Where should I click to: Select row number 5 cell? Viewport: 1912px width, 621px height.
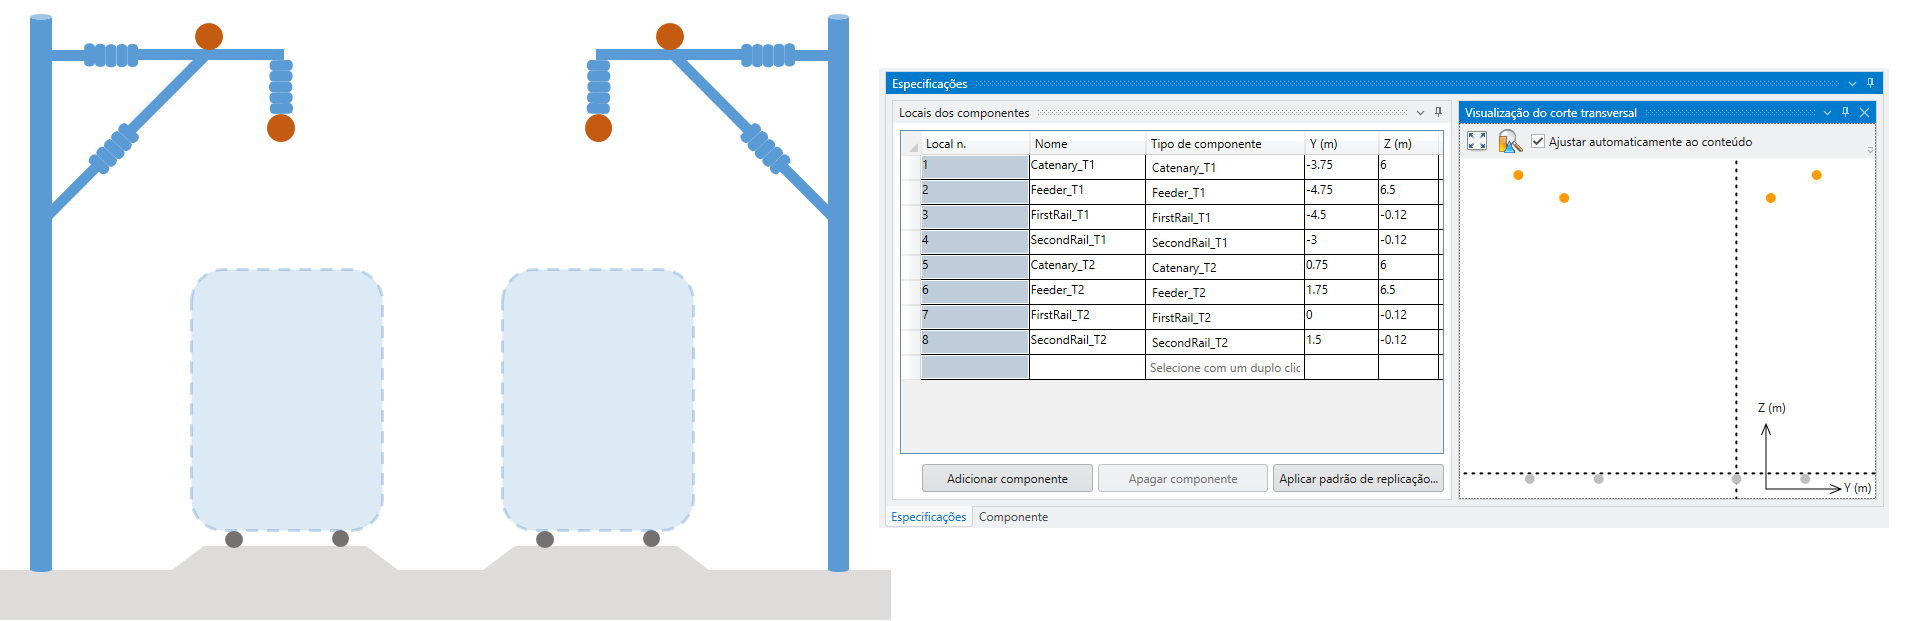pyautogui.click(x=975, y=267)
